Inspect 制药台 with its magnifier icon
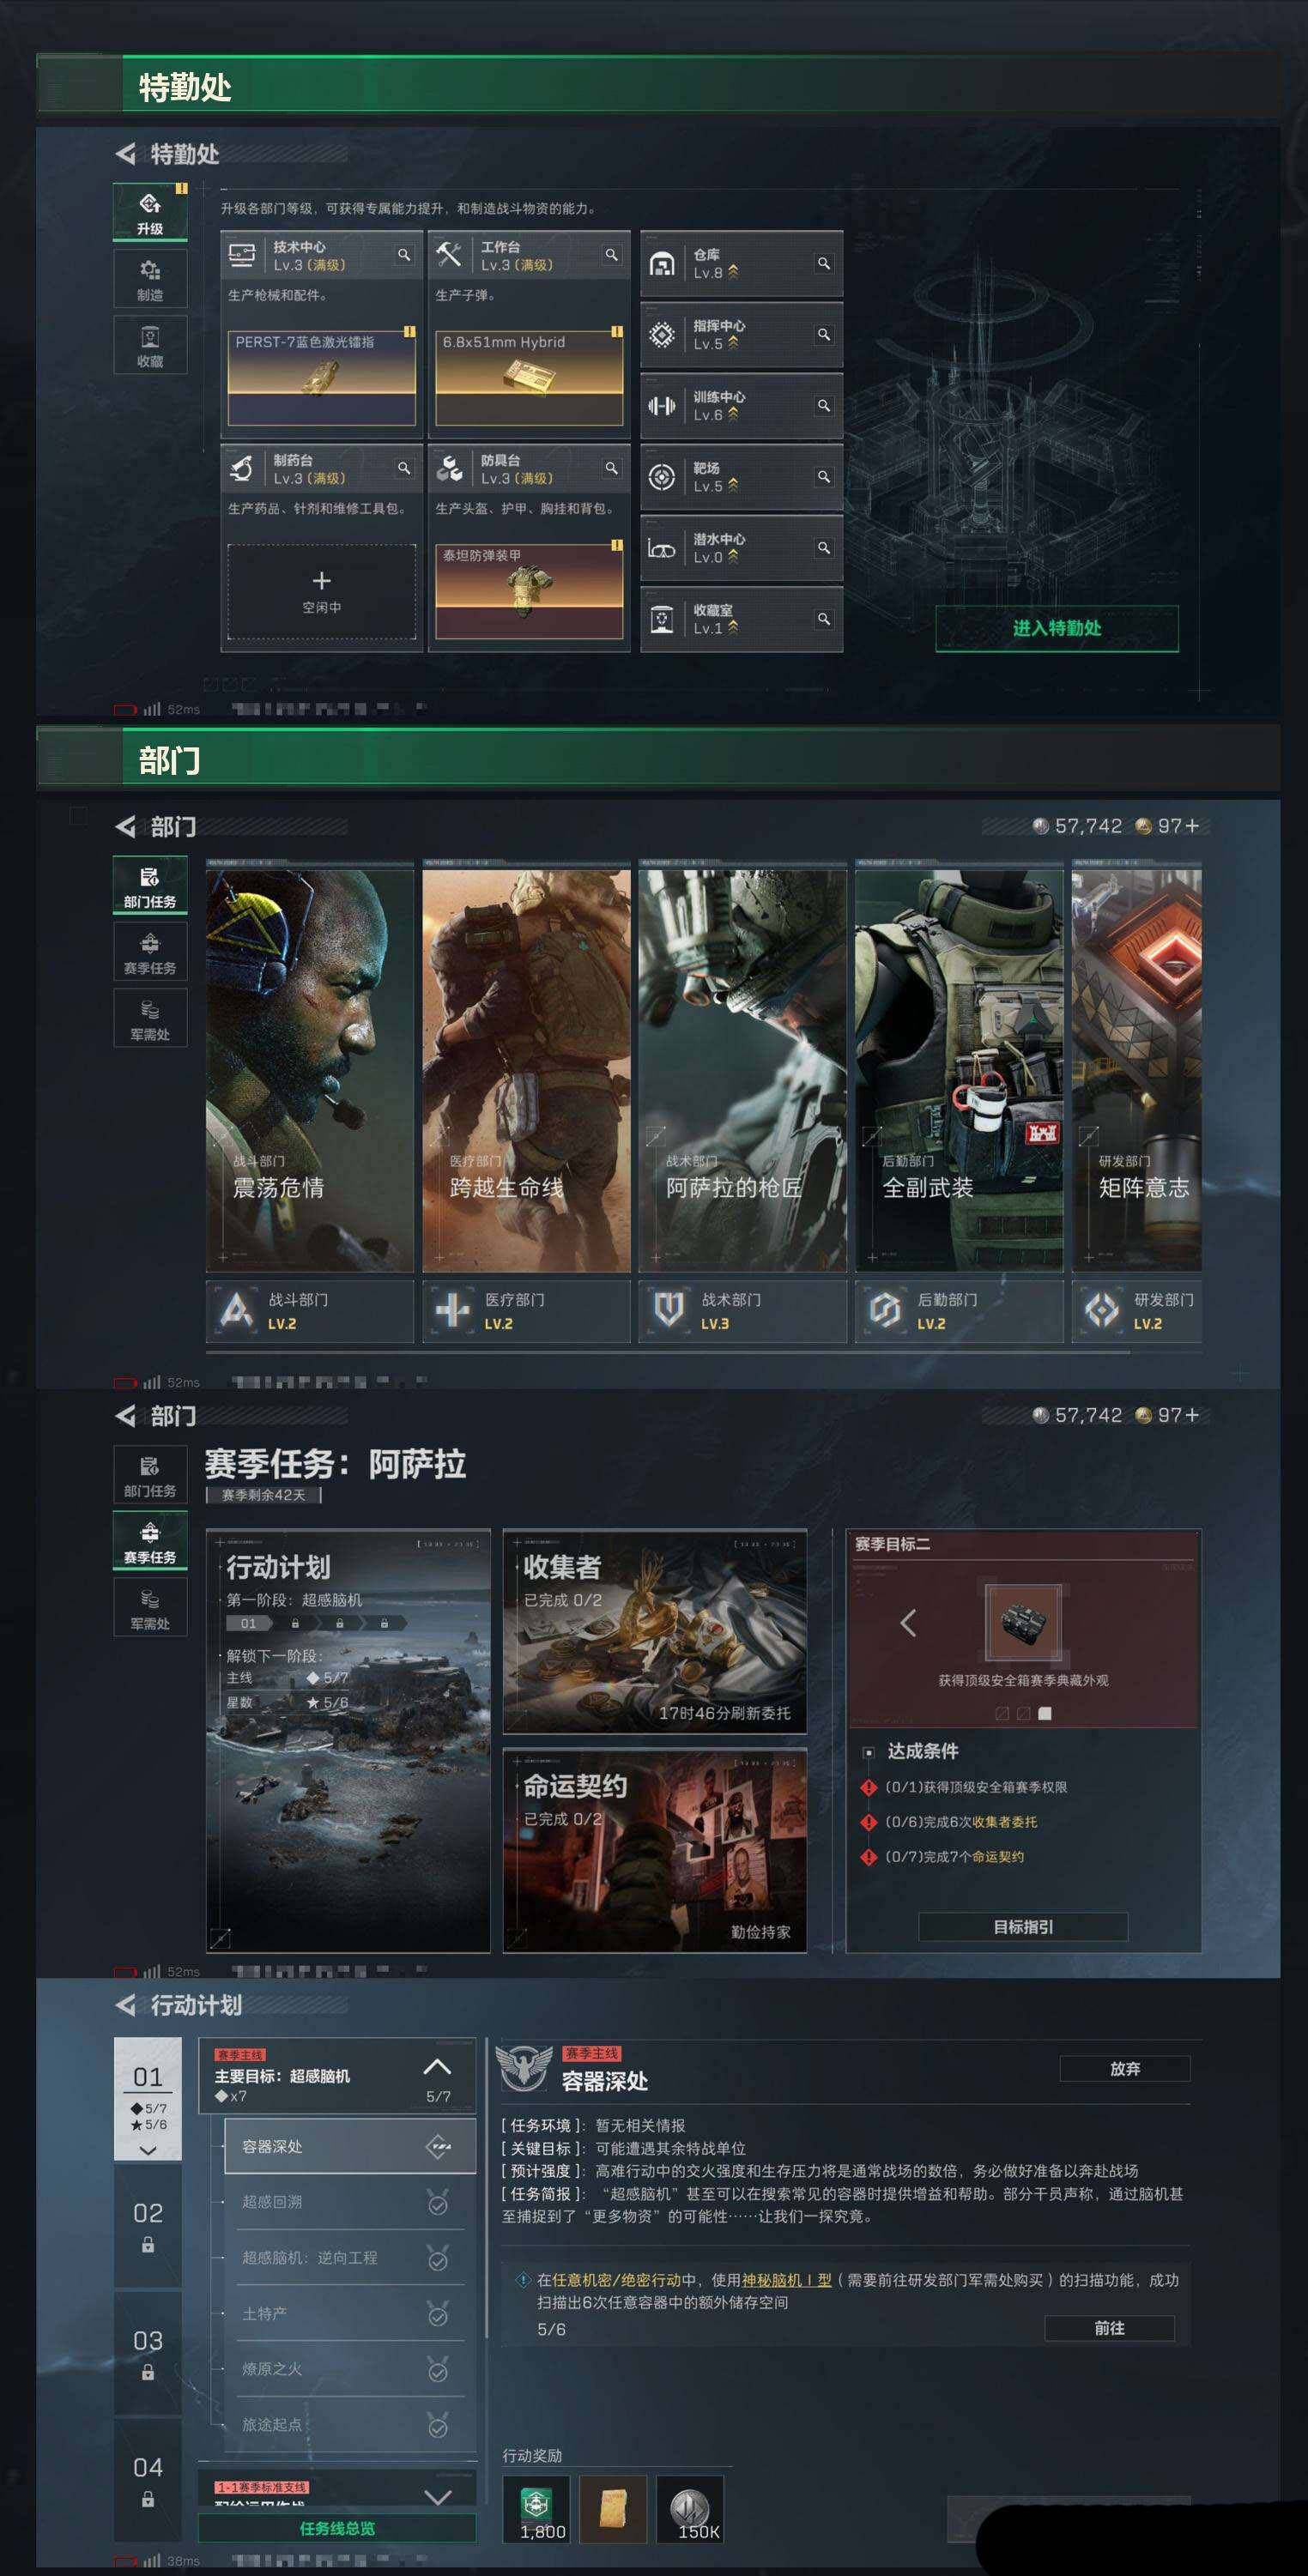 [x=404, y=468]
